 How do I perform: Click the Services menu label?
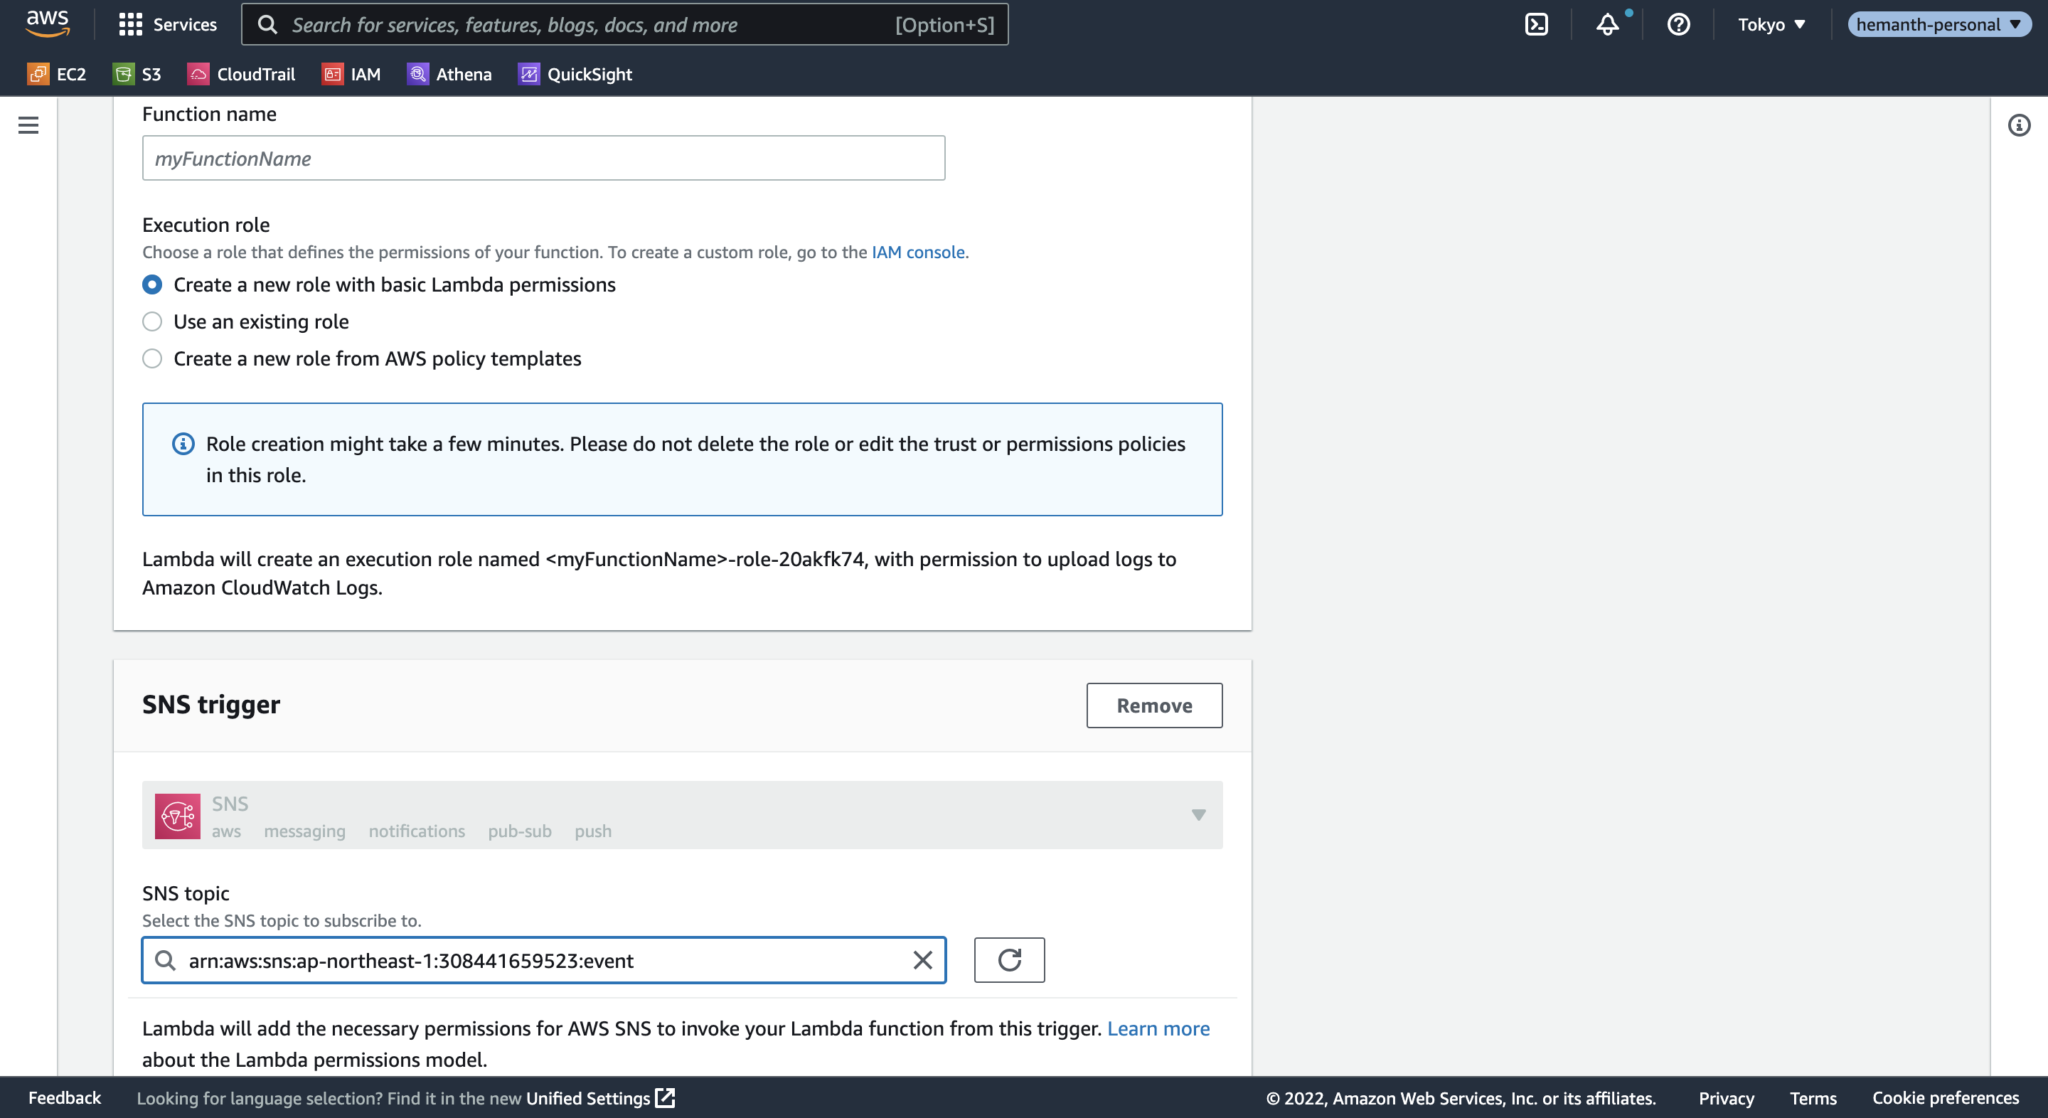185,25
